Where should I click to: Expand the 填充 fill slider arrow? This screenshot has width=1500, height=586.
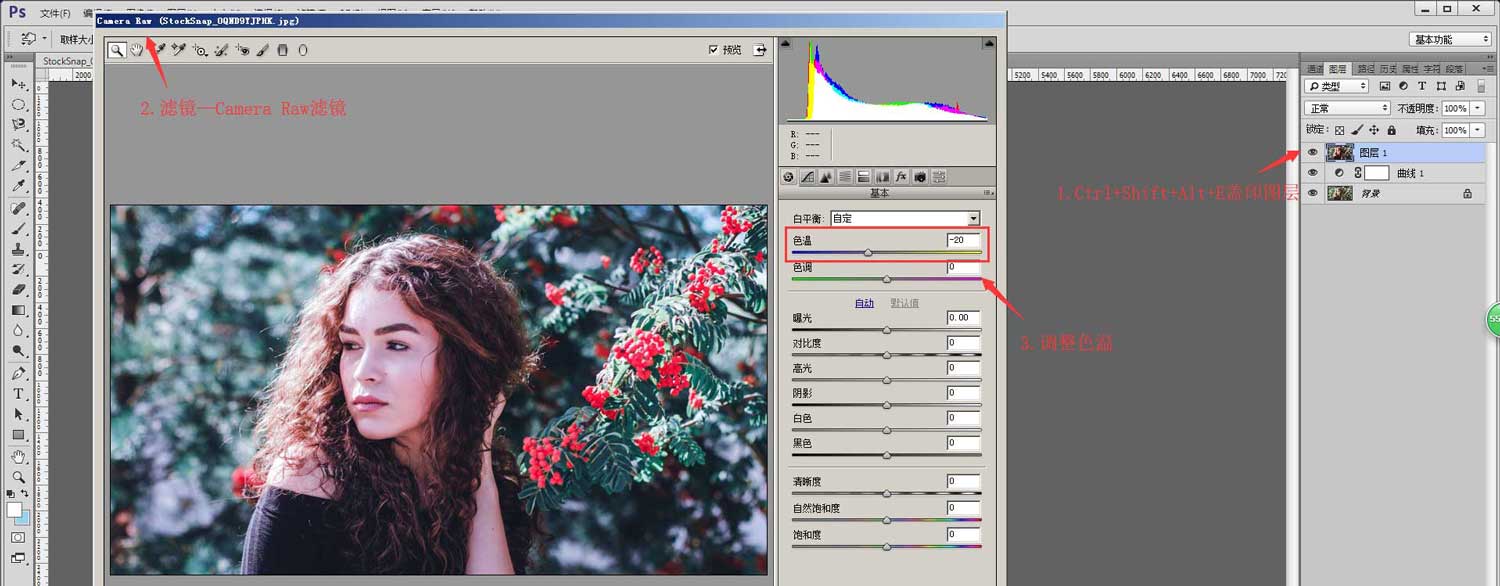click(1478, 130)
